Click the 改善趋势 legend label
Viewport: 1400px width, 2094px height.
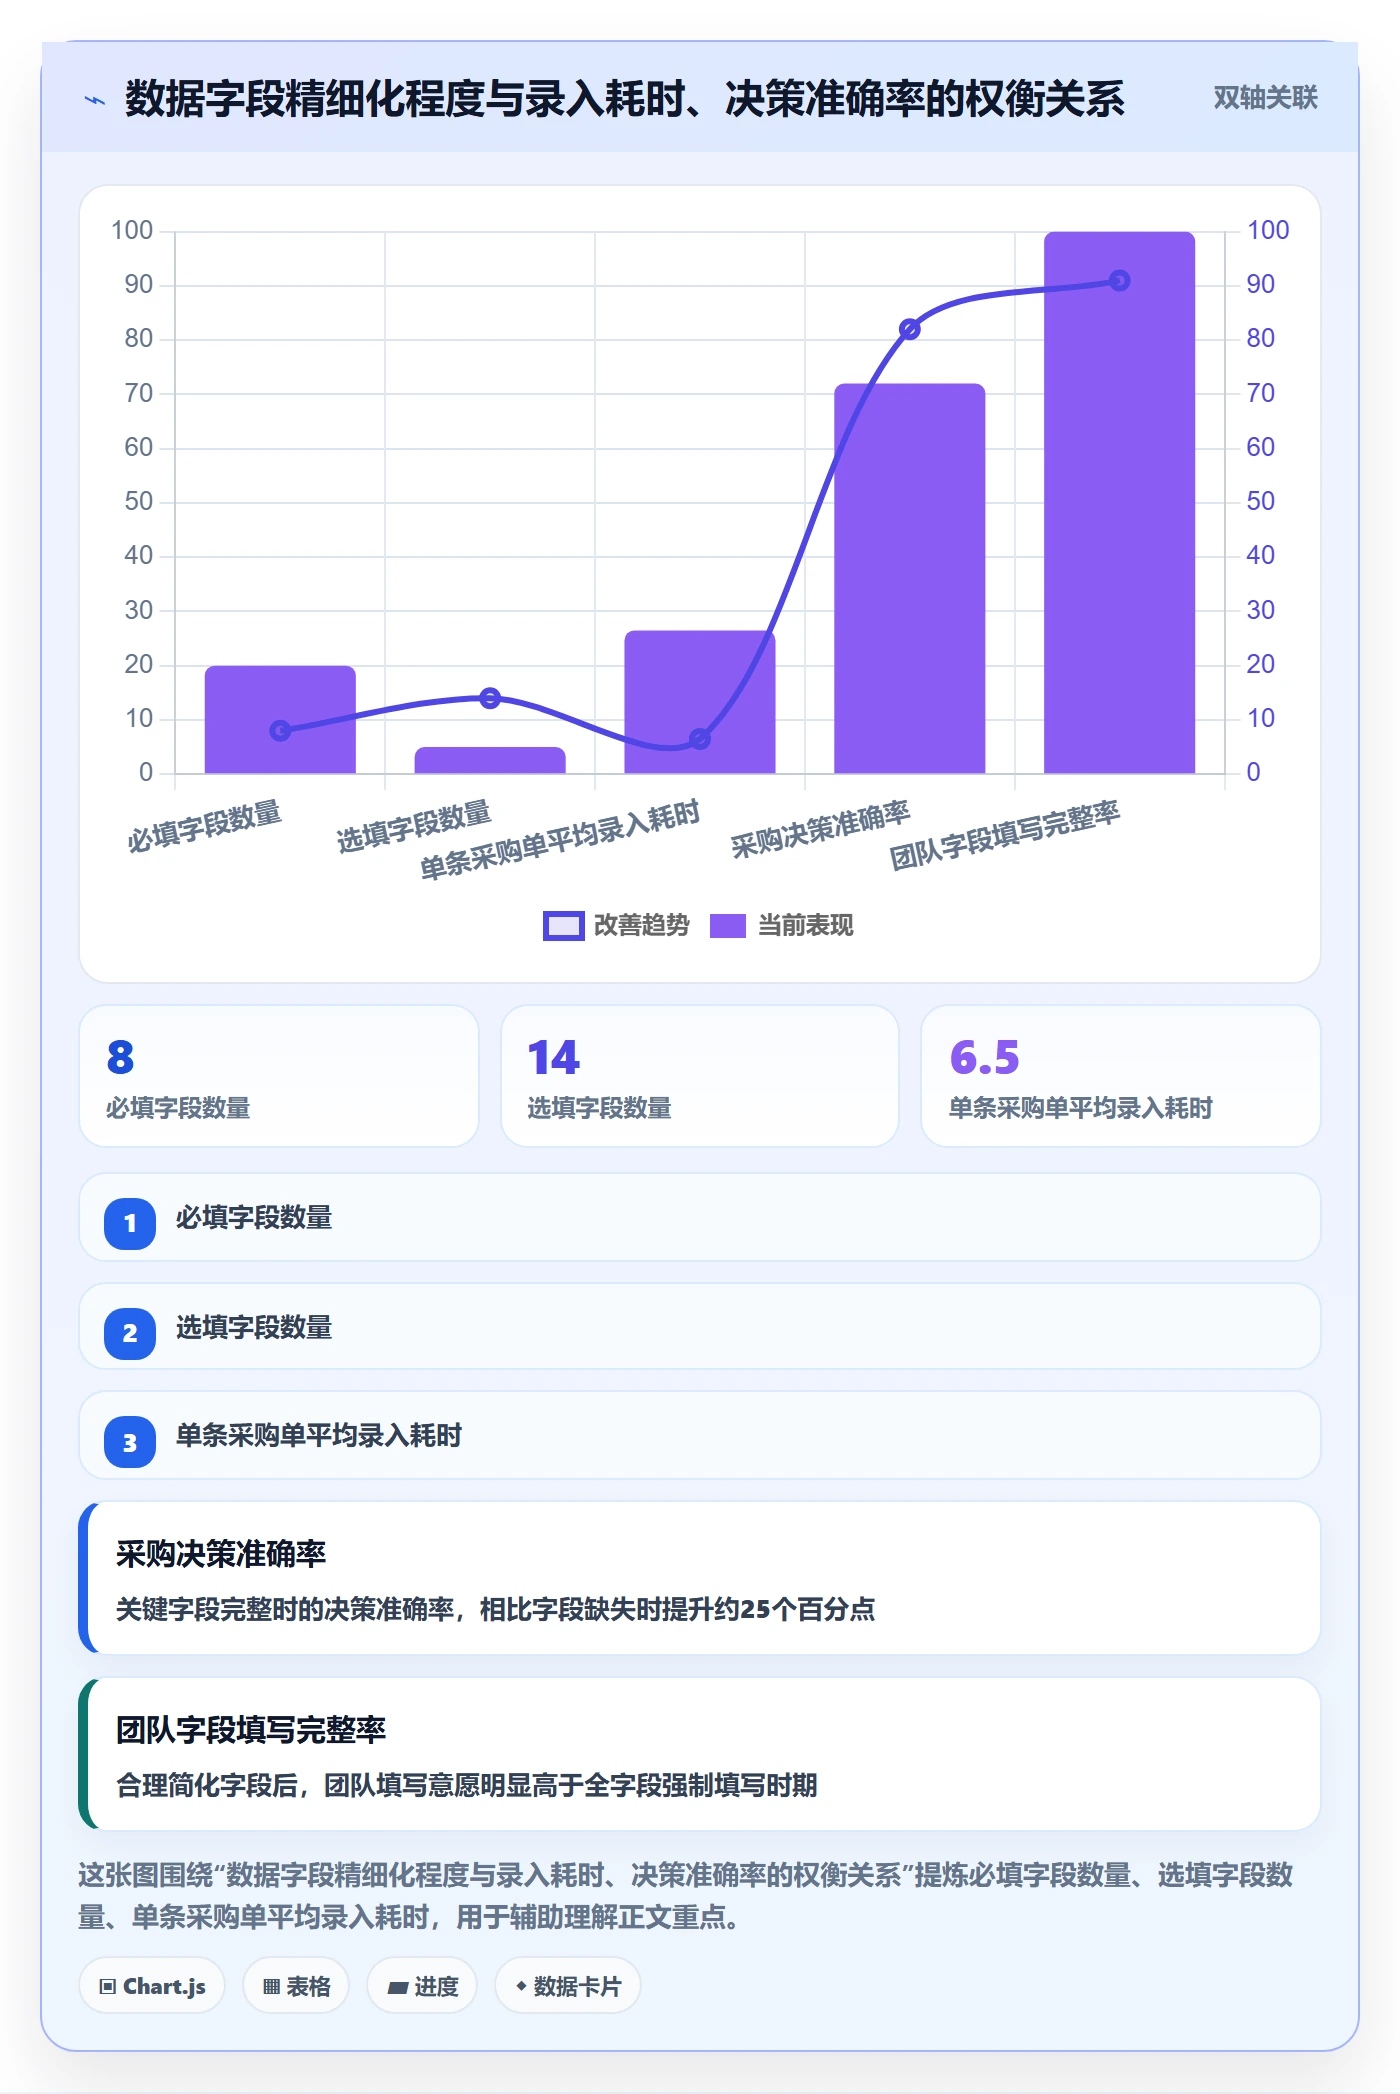pyautogui.click(x=641, y=926)
